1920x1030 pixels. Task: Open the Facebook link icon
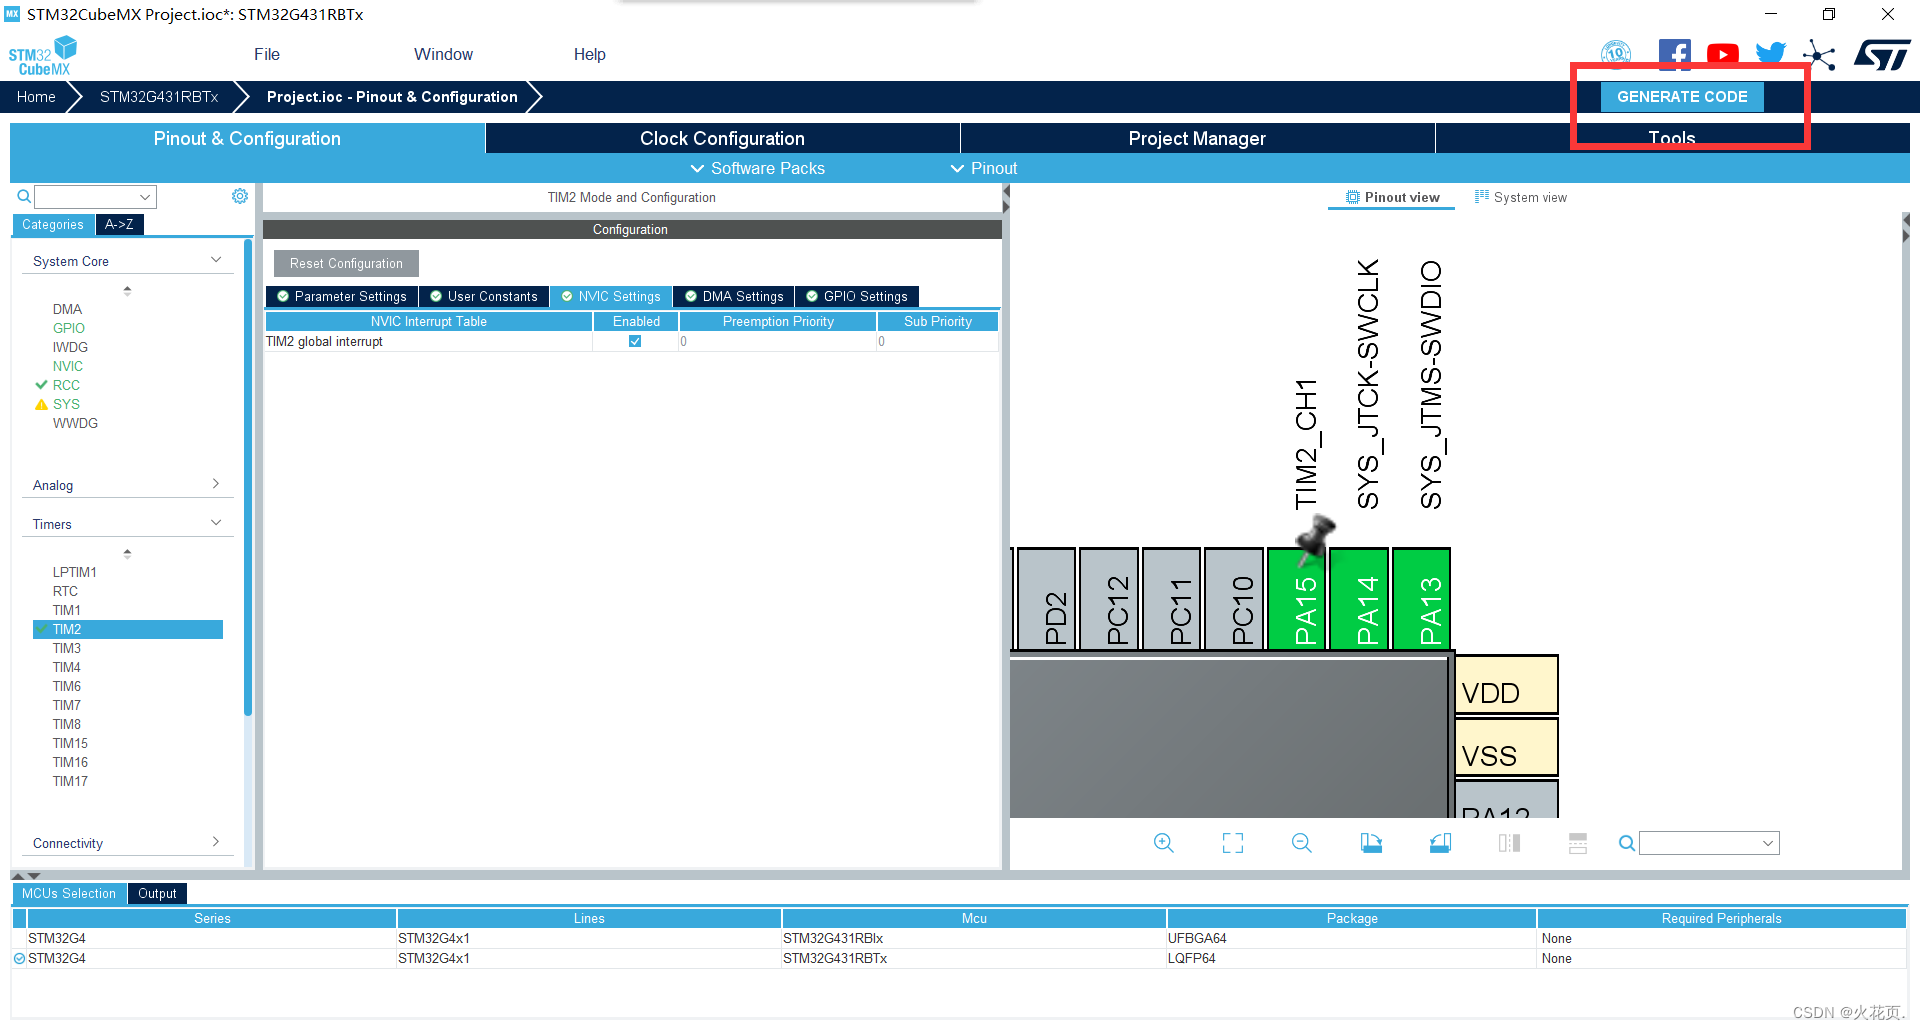pyautogui.click(x=1674, y=54)
